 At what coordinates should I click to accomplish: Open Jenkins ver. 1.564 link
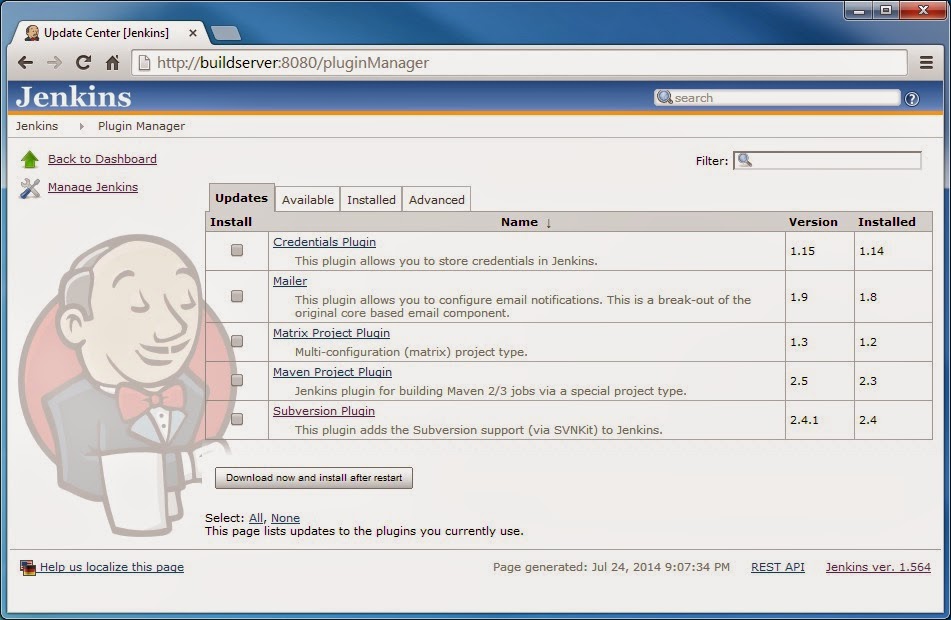click(x=878, y=567)
